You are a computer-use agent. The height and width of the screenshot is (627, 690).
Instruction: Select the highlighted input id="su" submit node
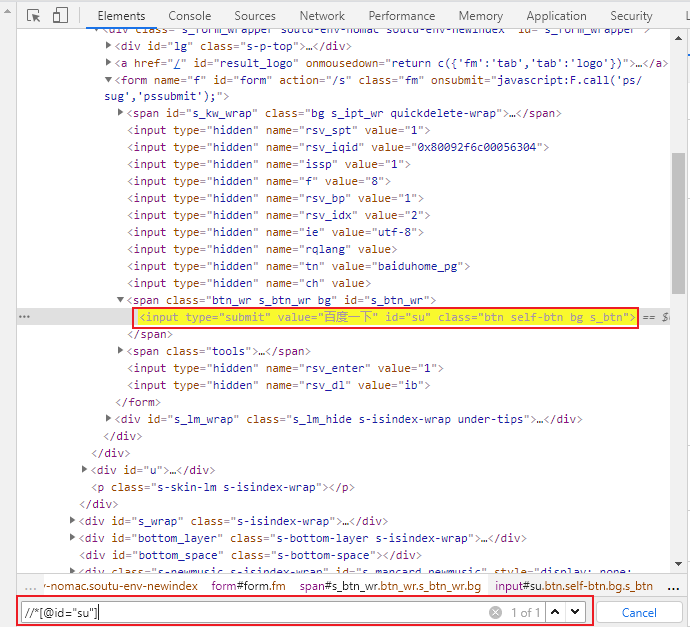point(387,317)
